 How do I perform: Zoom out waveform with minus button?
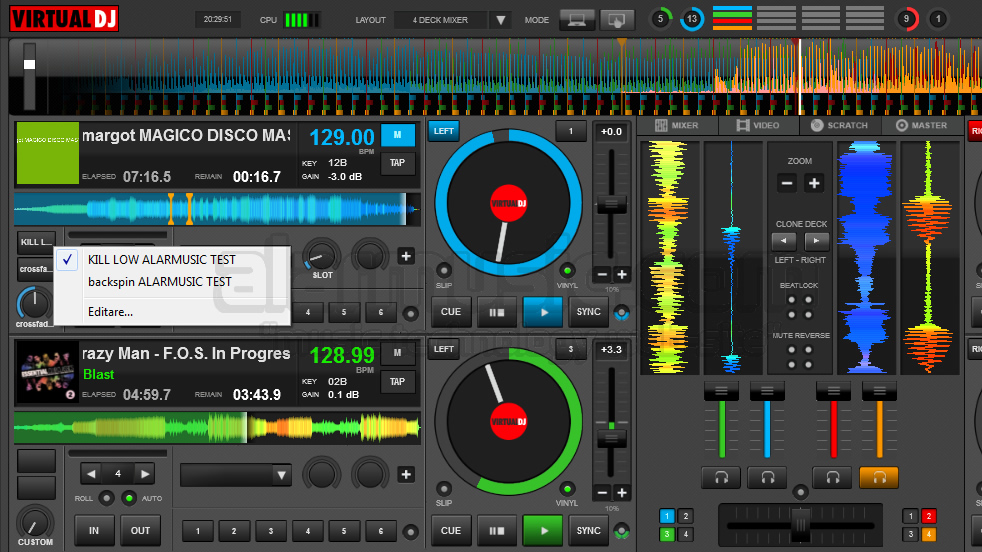787,184
